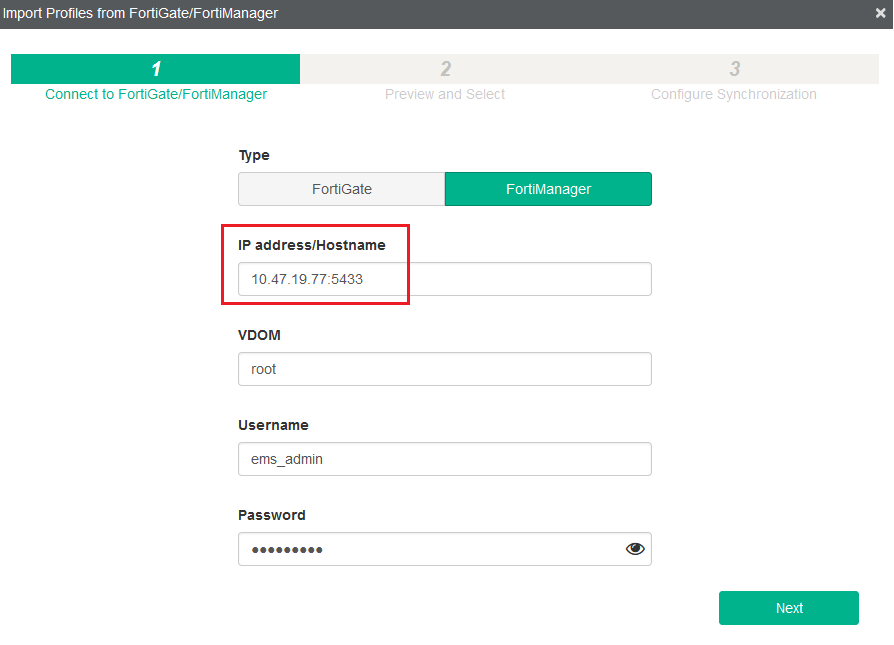
Task: Show password with the eye icon
Action: 635,549
